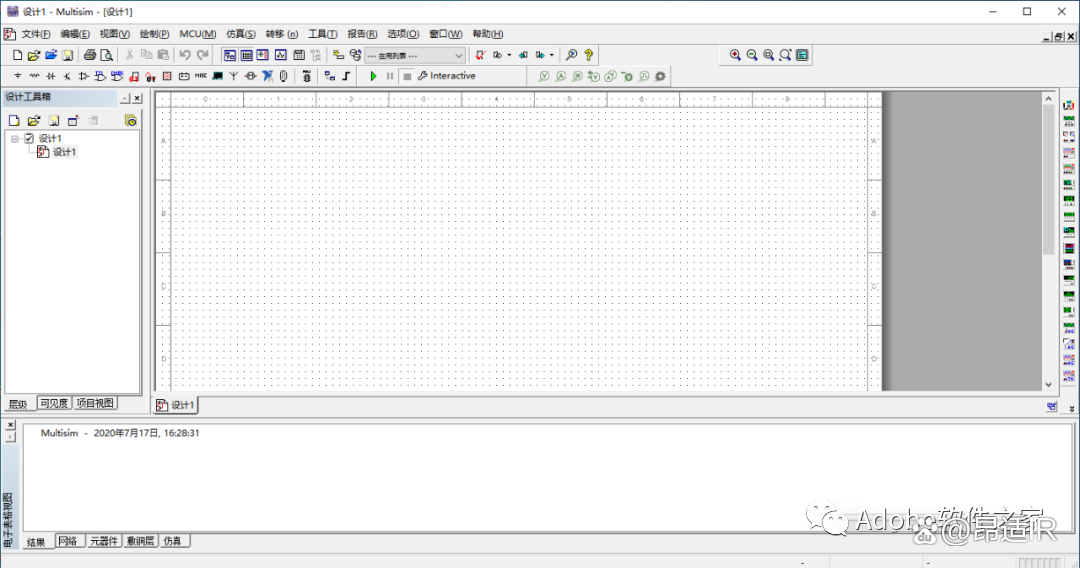The height and width of the screenshot is (568, 1080).
Task: Toggle the 设计1 checkbox in design tree
Action: [x=29, y=138]
